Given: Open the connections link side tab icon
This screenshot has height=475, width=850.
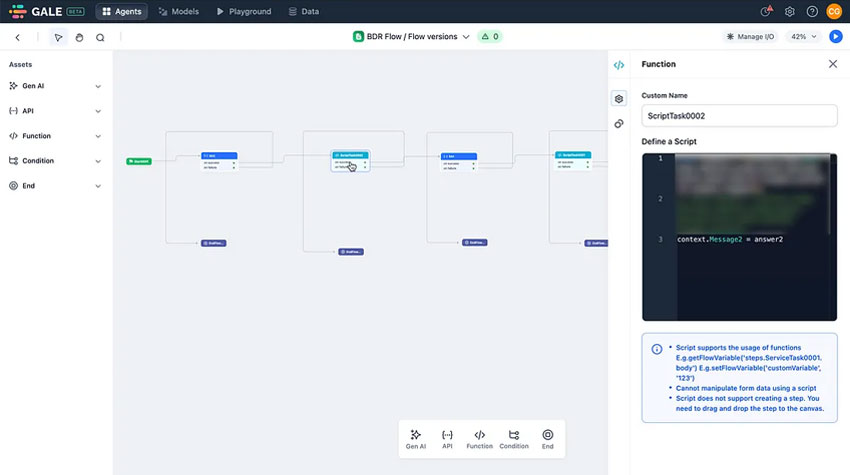Looking at the screenshot, I should [619, 124].
